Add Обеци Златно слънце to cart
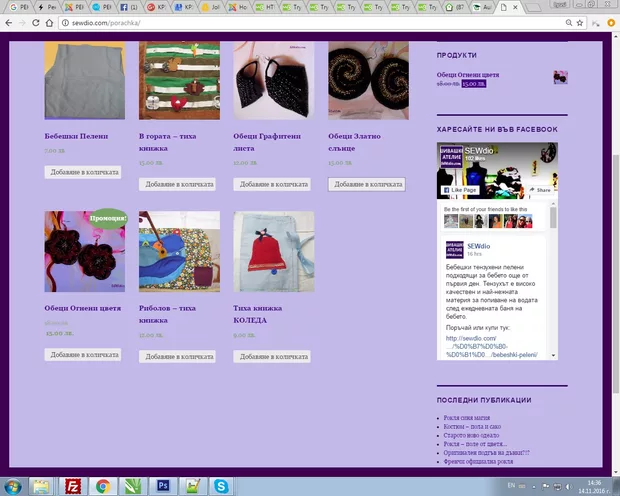The width and height of the screenshot is (620, 496). 367,184
